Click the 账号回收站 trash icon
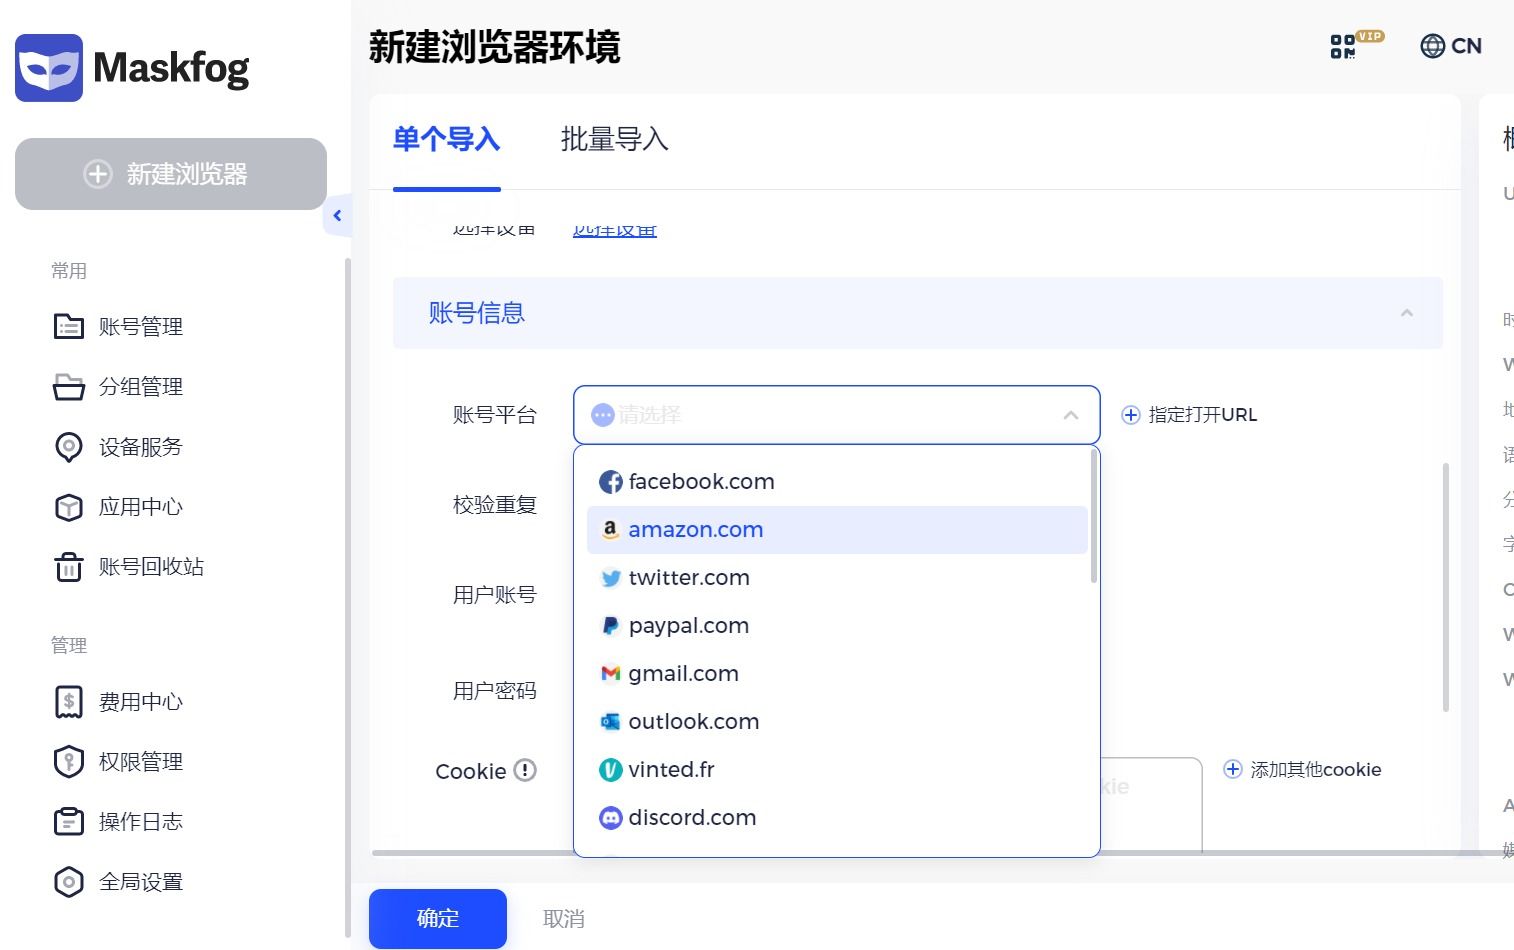1514x950 pixels. pyautogui.click(x=68, y=567)
